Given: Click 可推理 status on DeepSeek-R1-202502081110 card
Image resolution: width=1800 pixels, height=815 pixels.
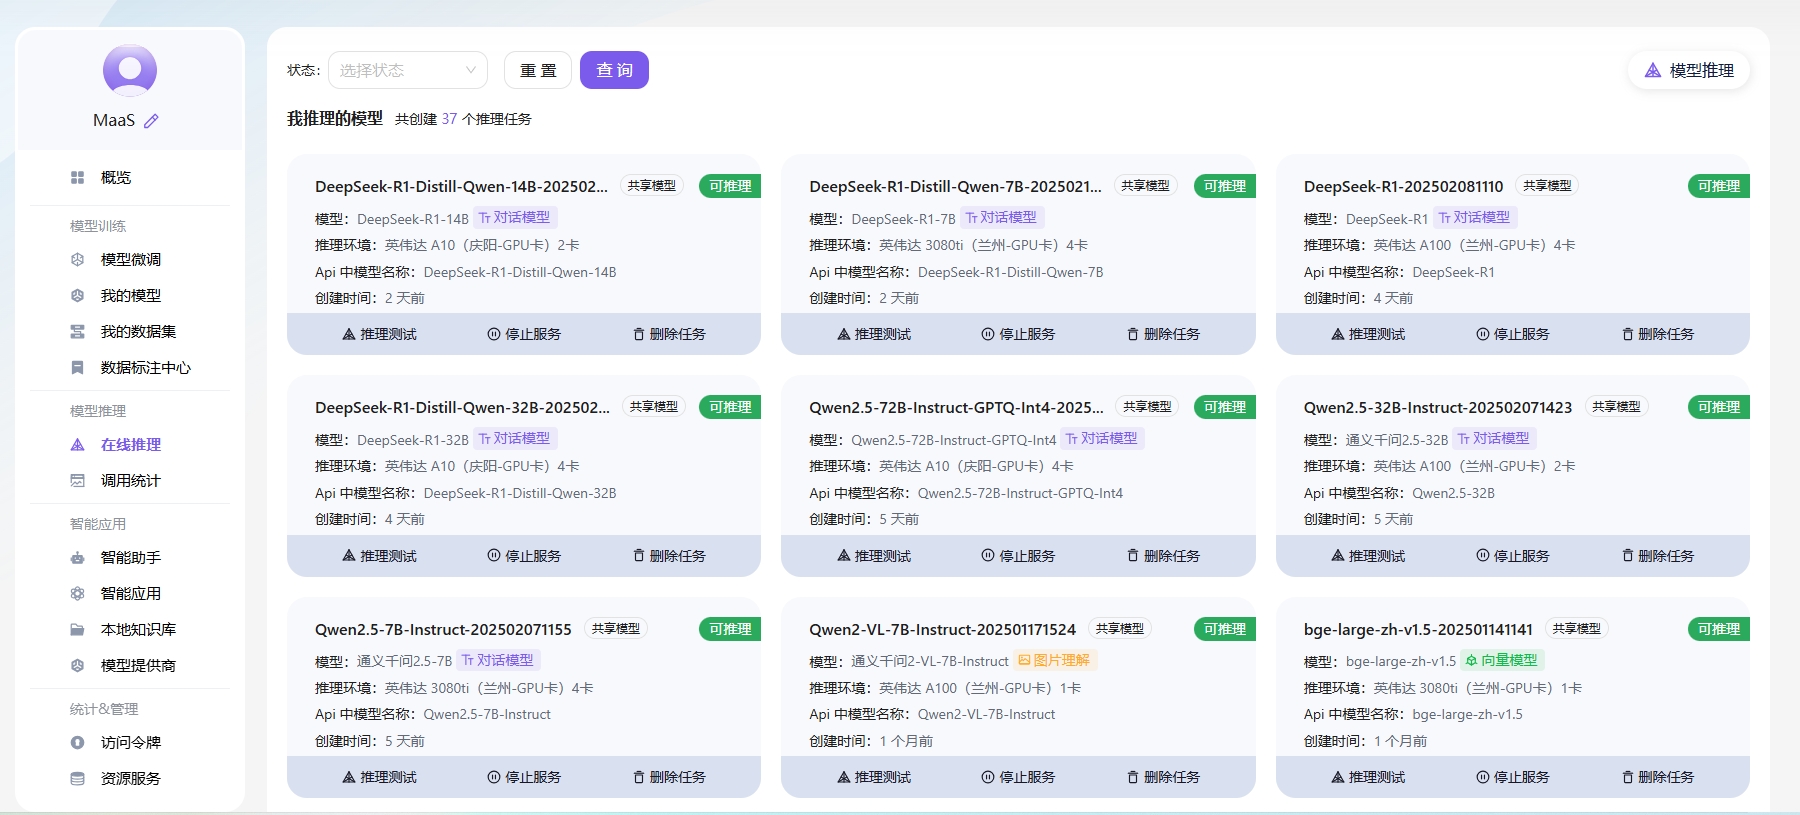Looking at the screenshot, I should pos(1719,186).
